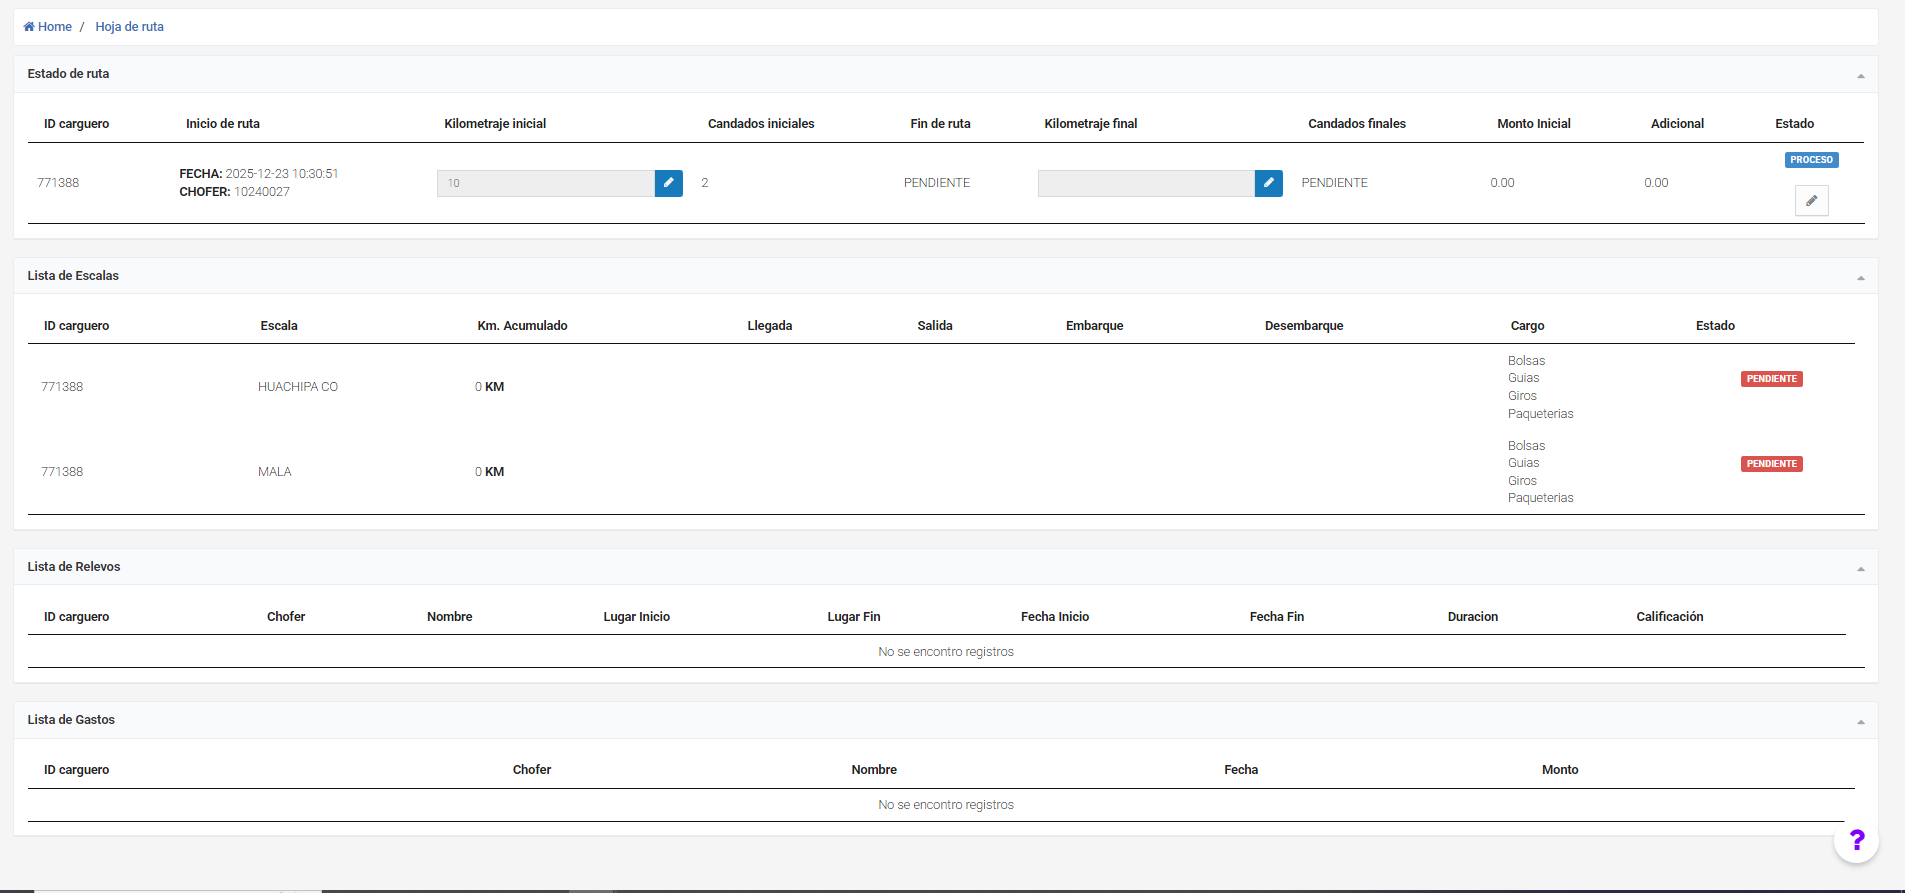The image size is (1905, 893).
Task: Edit the Kilometraje inicial pencil button
Action: coord(668,183)
